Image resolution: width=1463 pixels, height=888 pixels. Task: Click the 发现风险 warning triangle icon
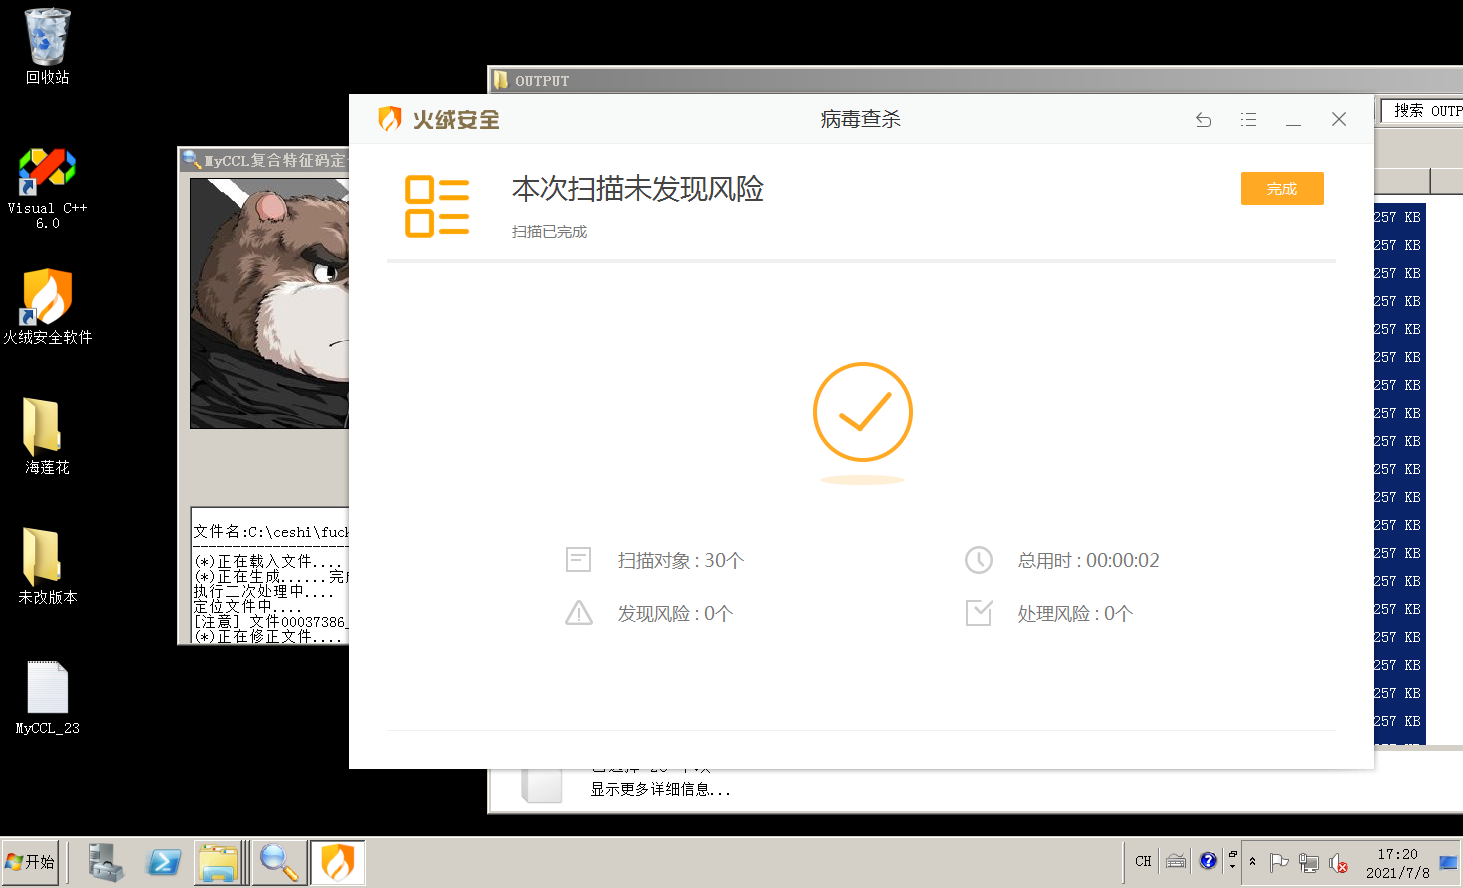pyautogui.click(x=579, y=613)
